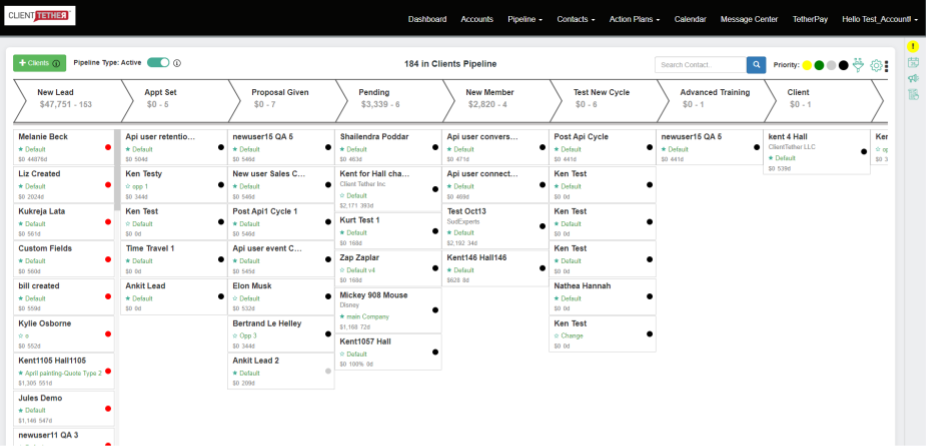Filter by yellow priority swatch
This screenshot has height=448, width=927.
tap(807, 65)
